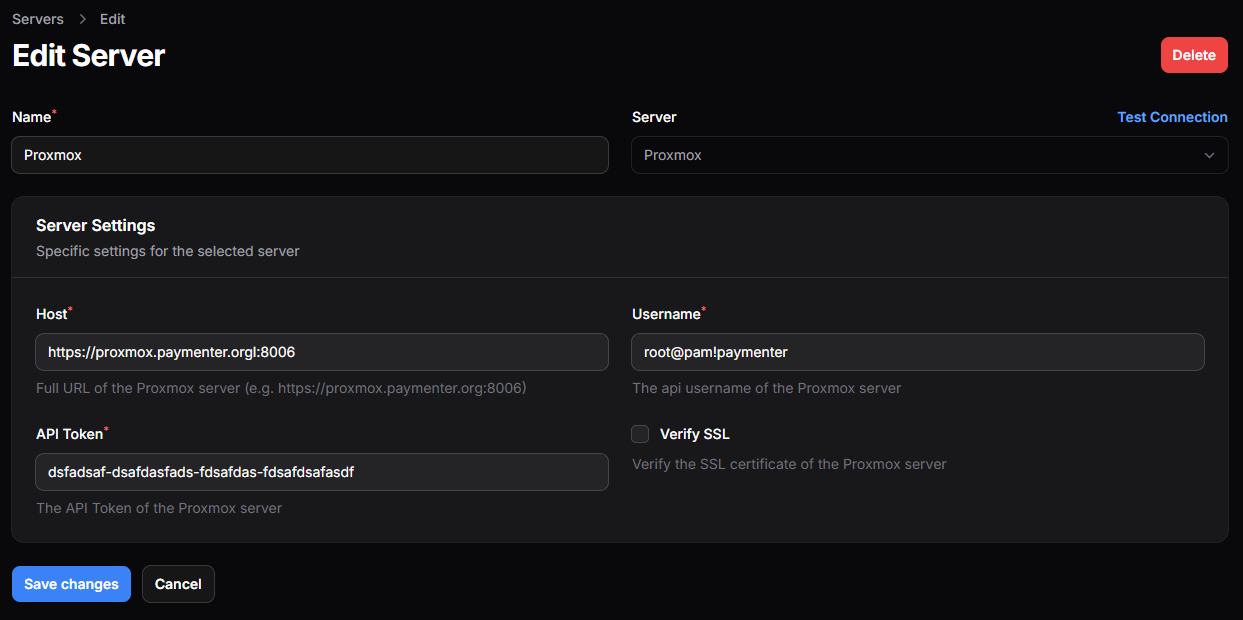Click the Host field label
Image resolution: width=1243 pixels, height=620 pixels.
point(51,314)
